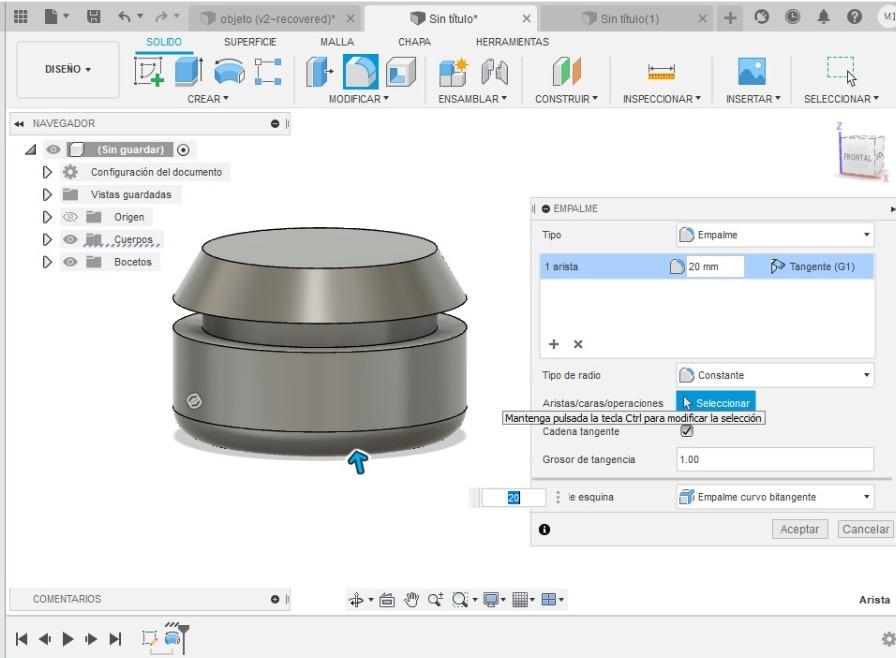Click the Grosor de tangencia field
The height and width of the screenshot is (658, 896).
coord(775,459)
